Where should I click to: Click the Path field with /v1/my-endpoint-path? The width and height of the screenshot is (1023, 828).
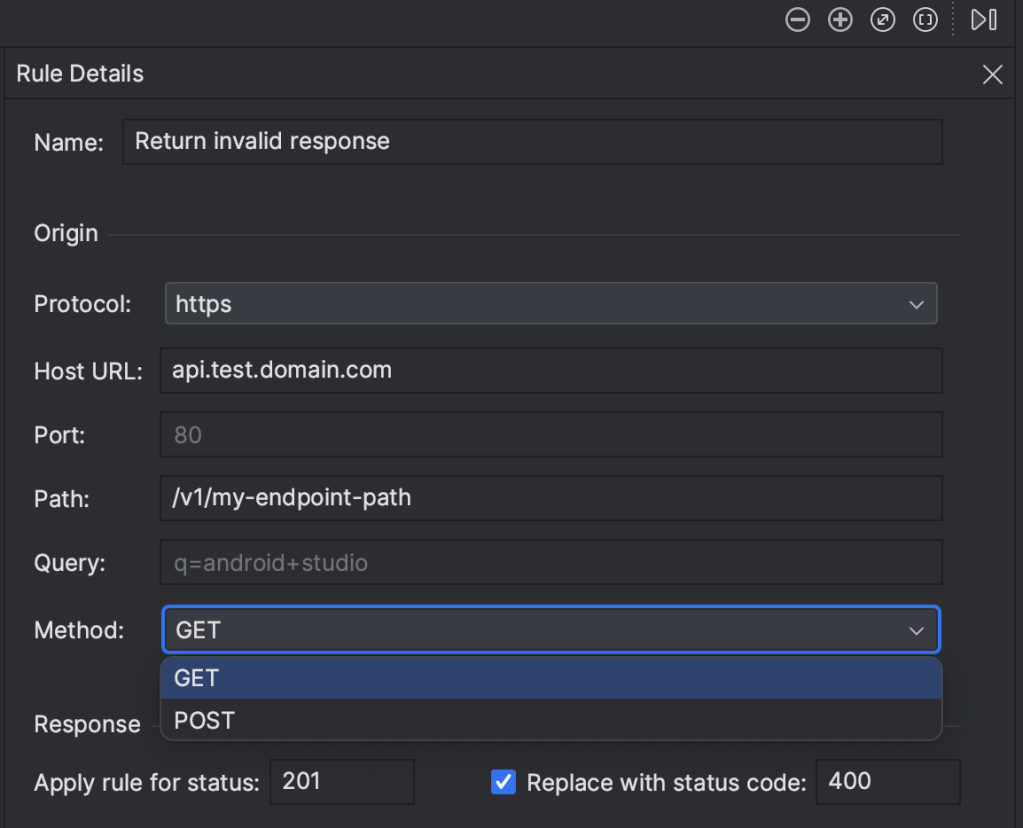pyautogui.click(x=550, y=498)
